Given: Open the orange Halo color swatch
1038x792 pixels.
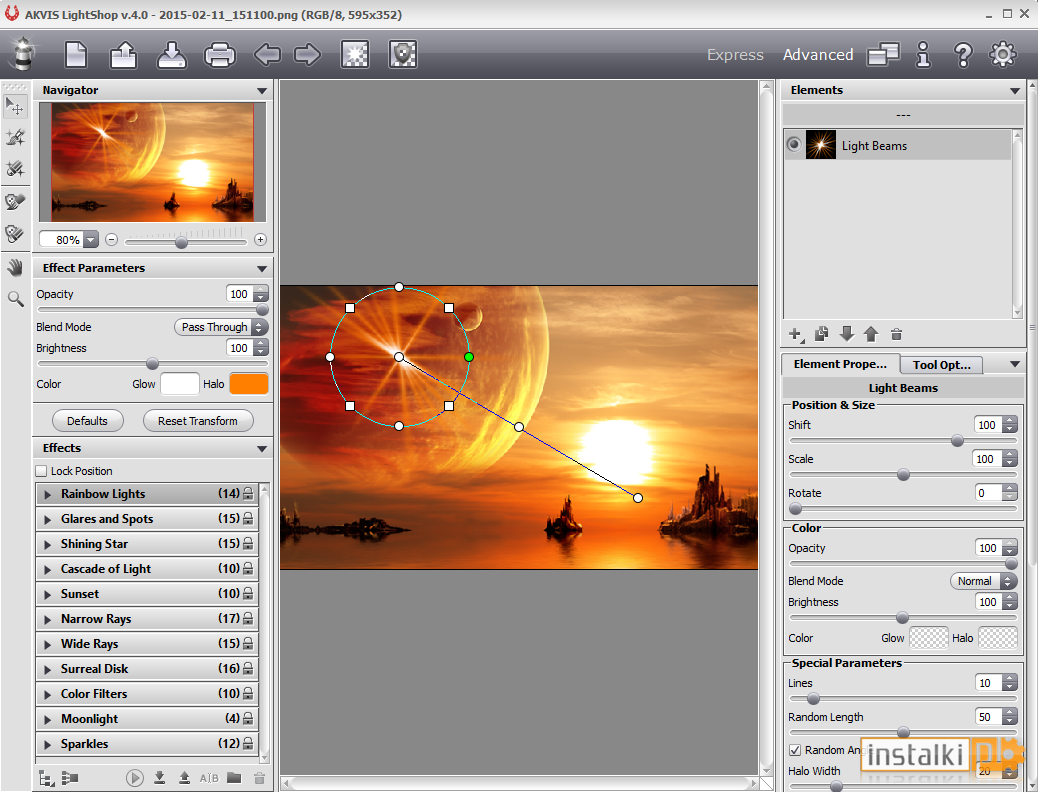Looking at the screenshot, I should (x=249, y=384).
